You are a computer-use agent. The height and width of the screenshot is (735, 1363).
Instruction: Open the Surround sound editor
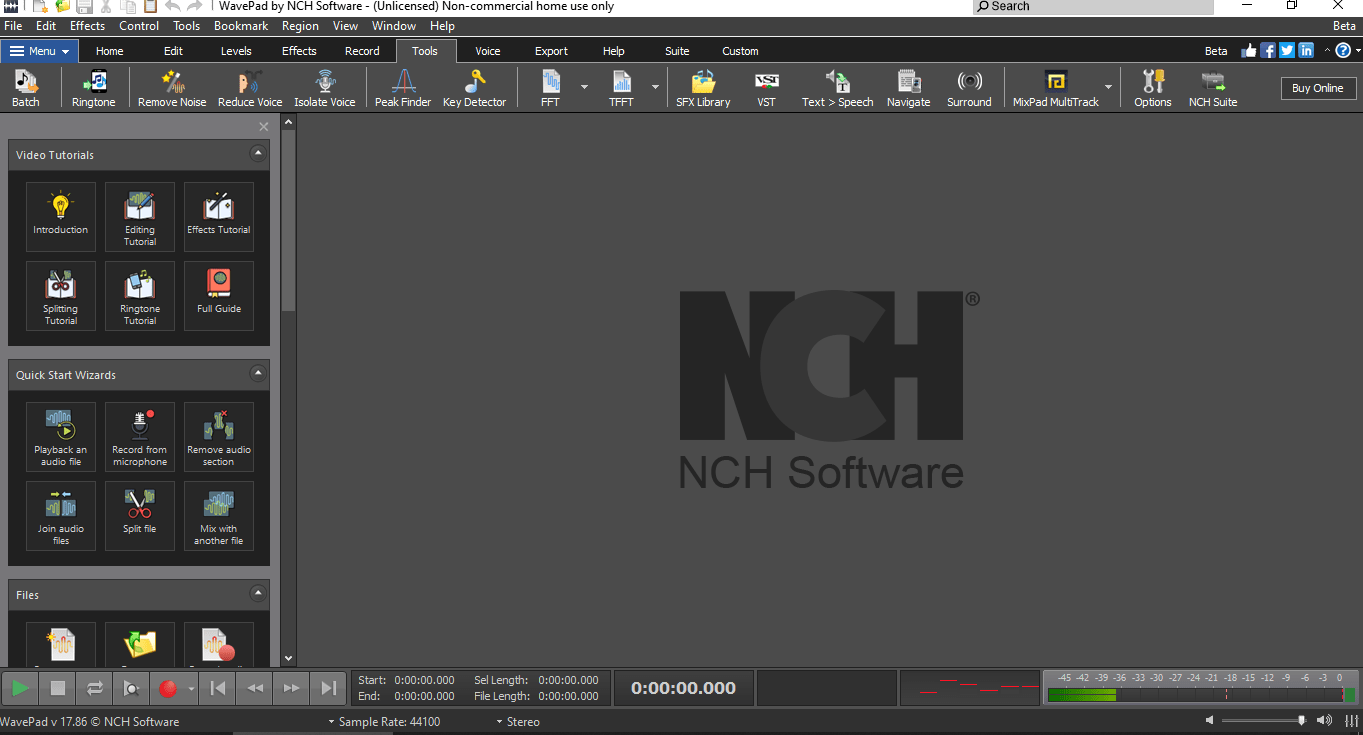tap(969, 89)
